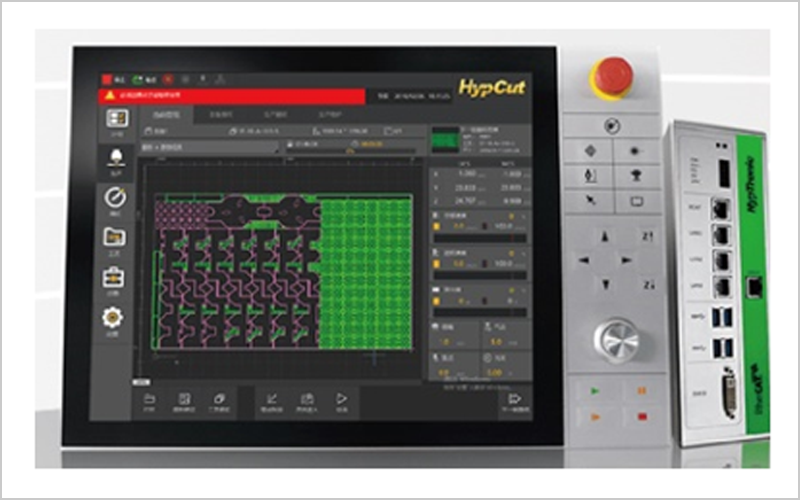The image size is (800, 500).
Task: Click the second panel's black progress bar
Action: pyautogui.click(x=480, y=276)
